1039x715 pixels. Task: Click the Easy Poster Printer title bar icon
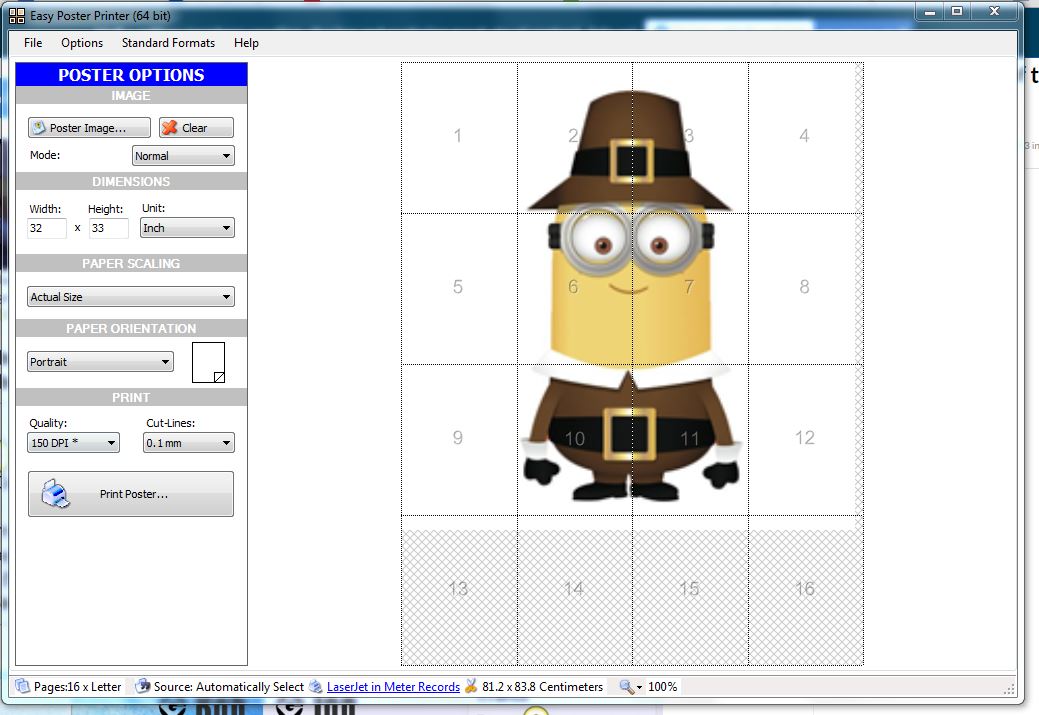click(x=17, y=12)
